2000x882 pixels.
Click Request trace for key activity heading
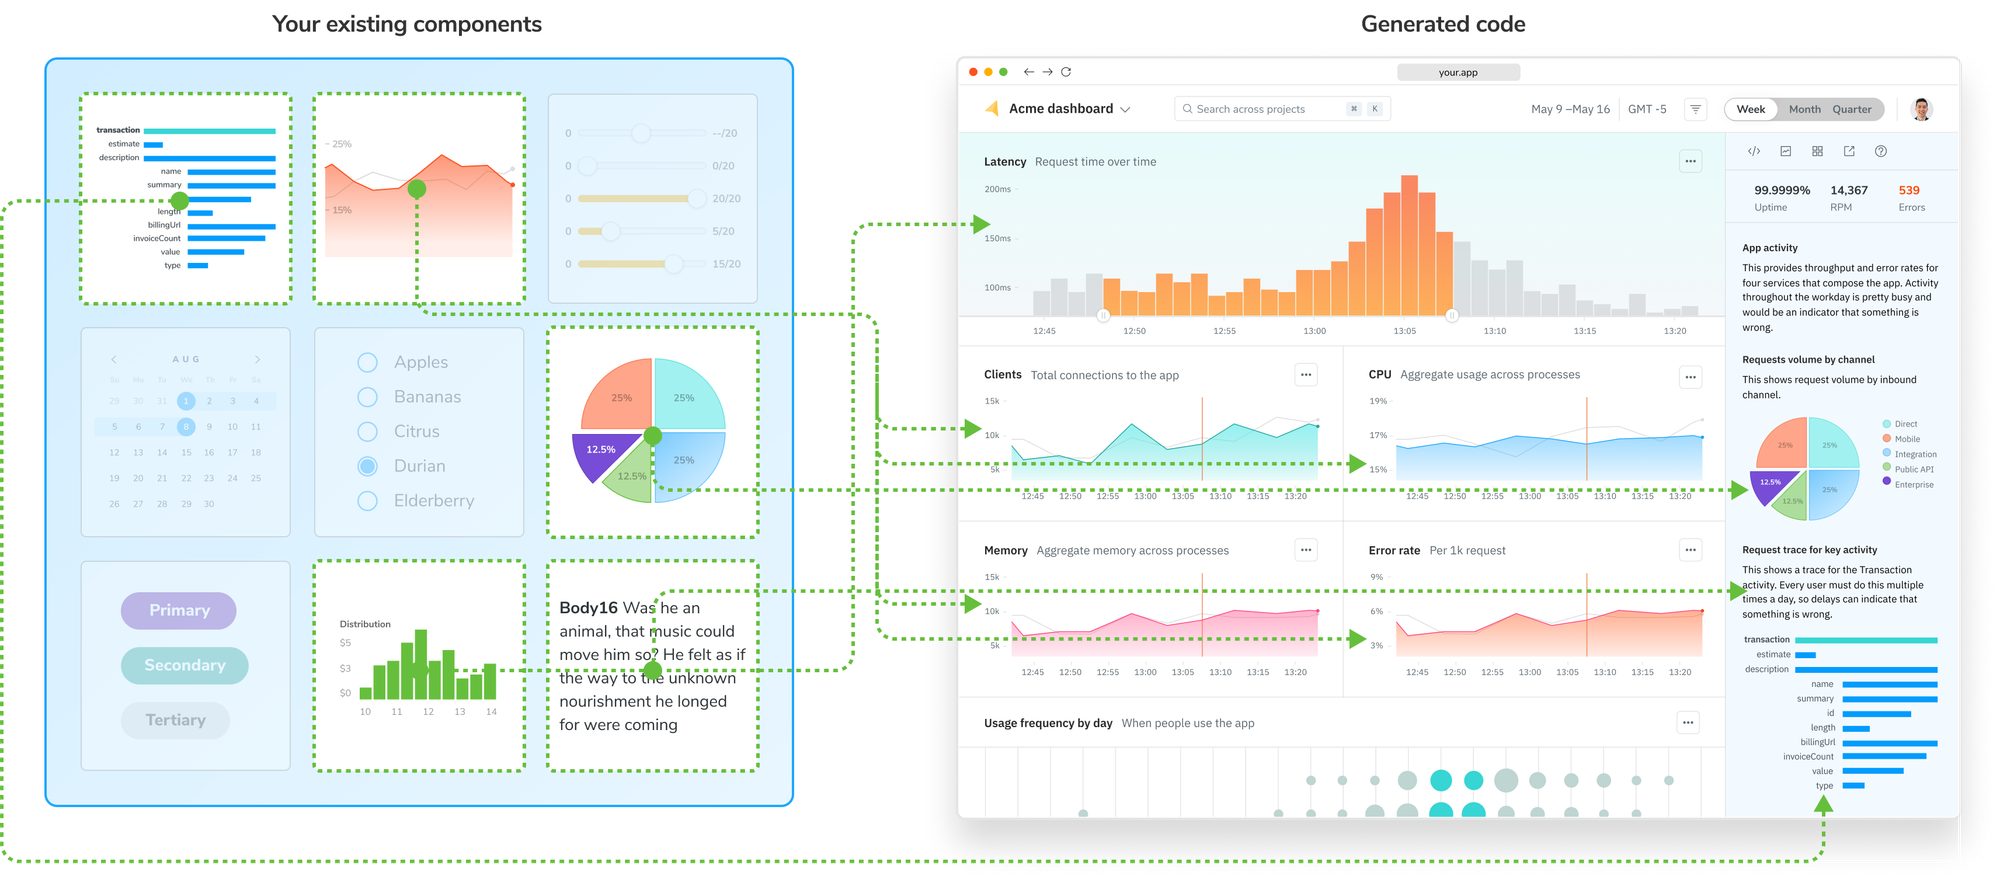[1809, 550]
